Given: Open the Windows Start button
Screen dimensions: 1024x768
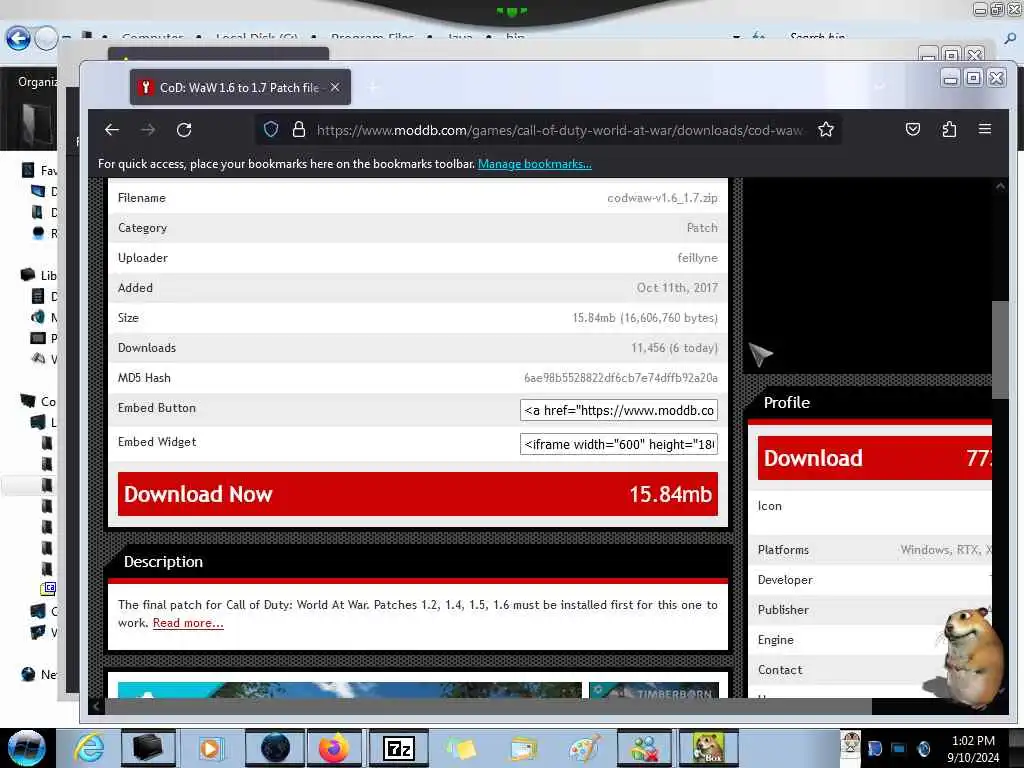Looking at the screenshot, I should (26, 748).
